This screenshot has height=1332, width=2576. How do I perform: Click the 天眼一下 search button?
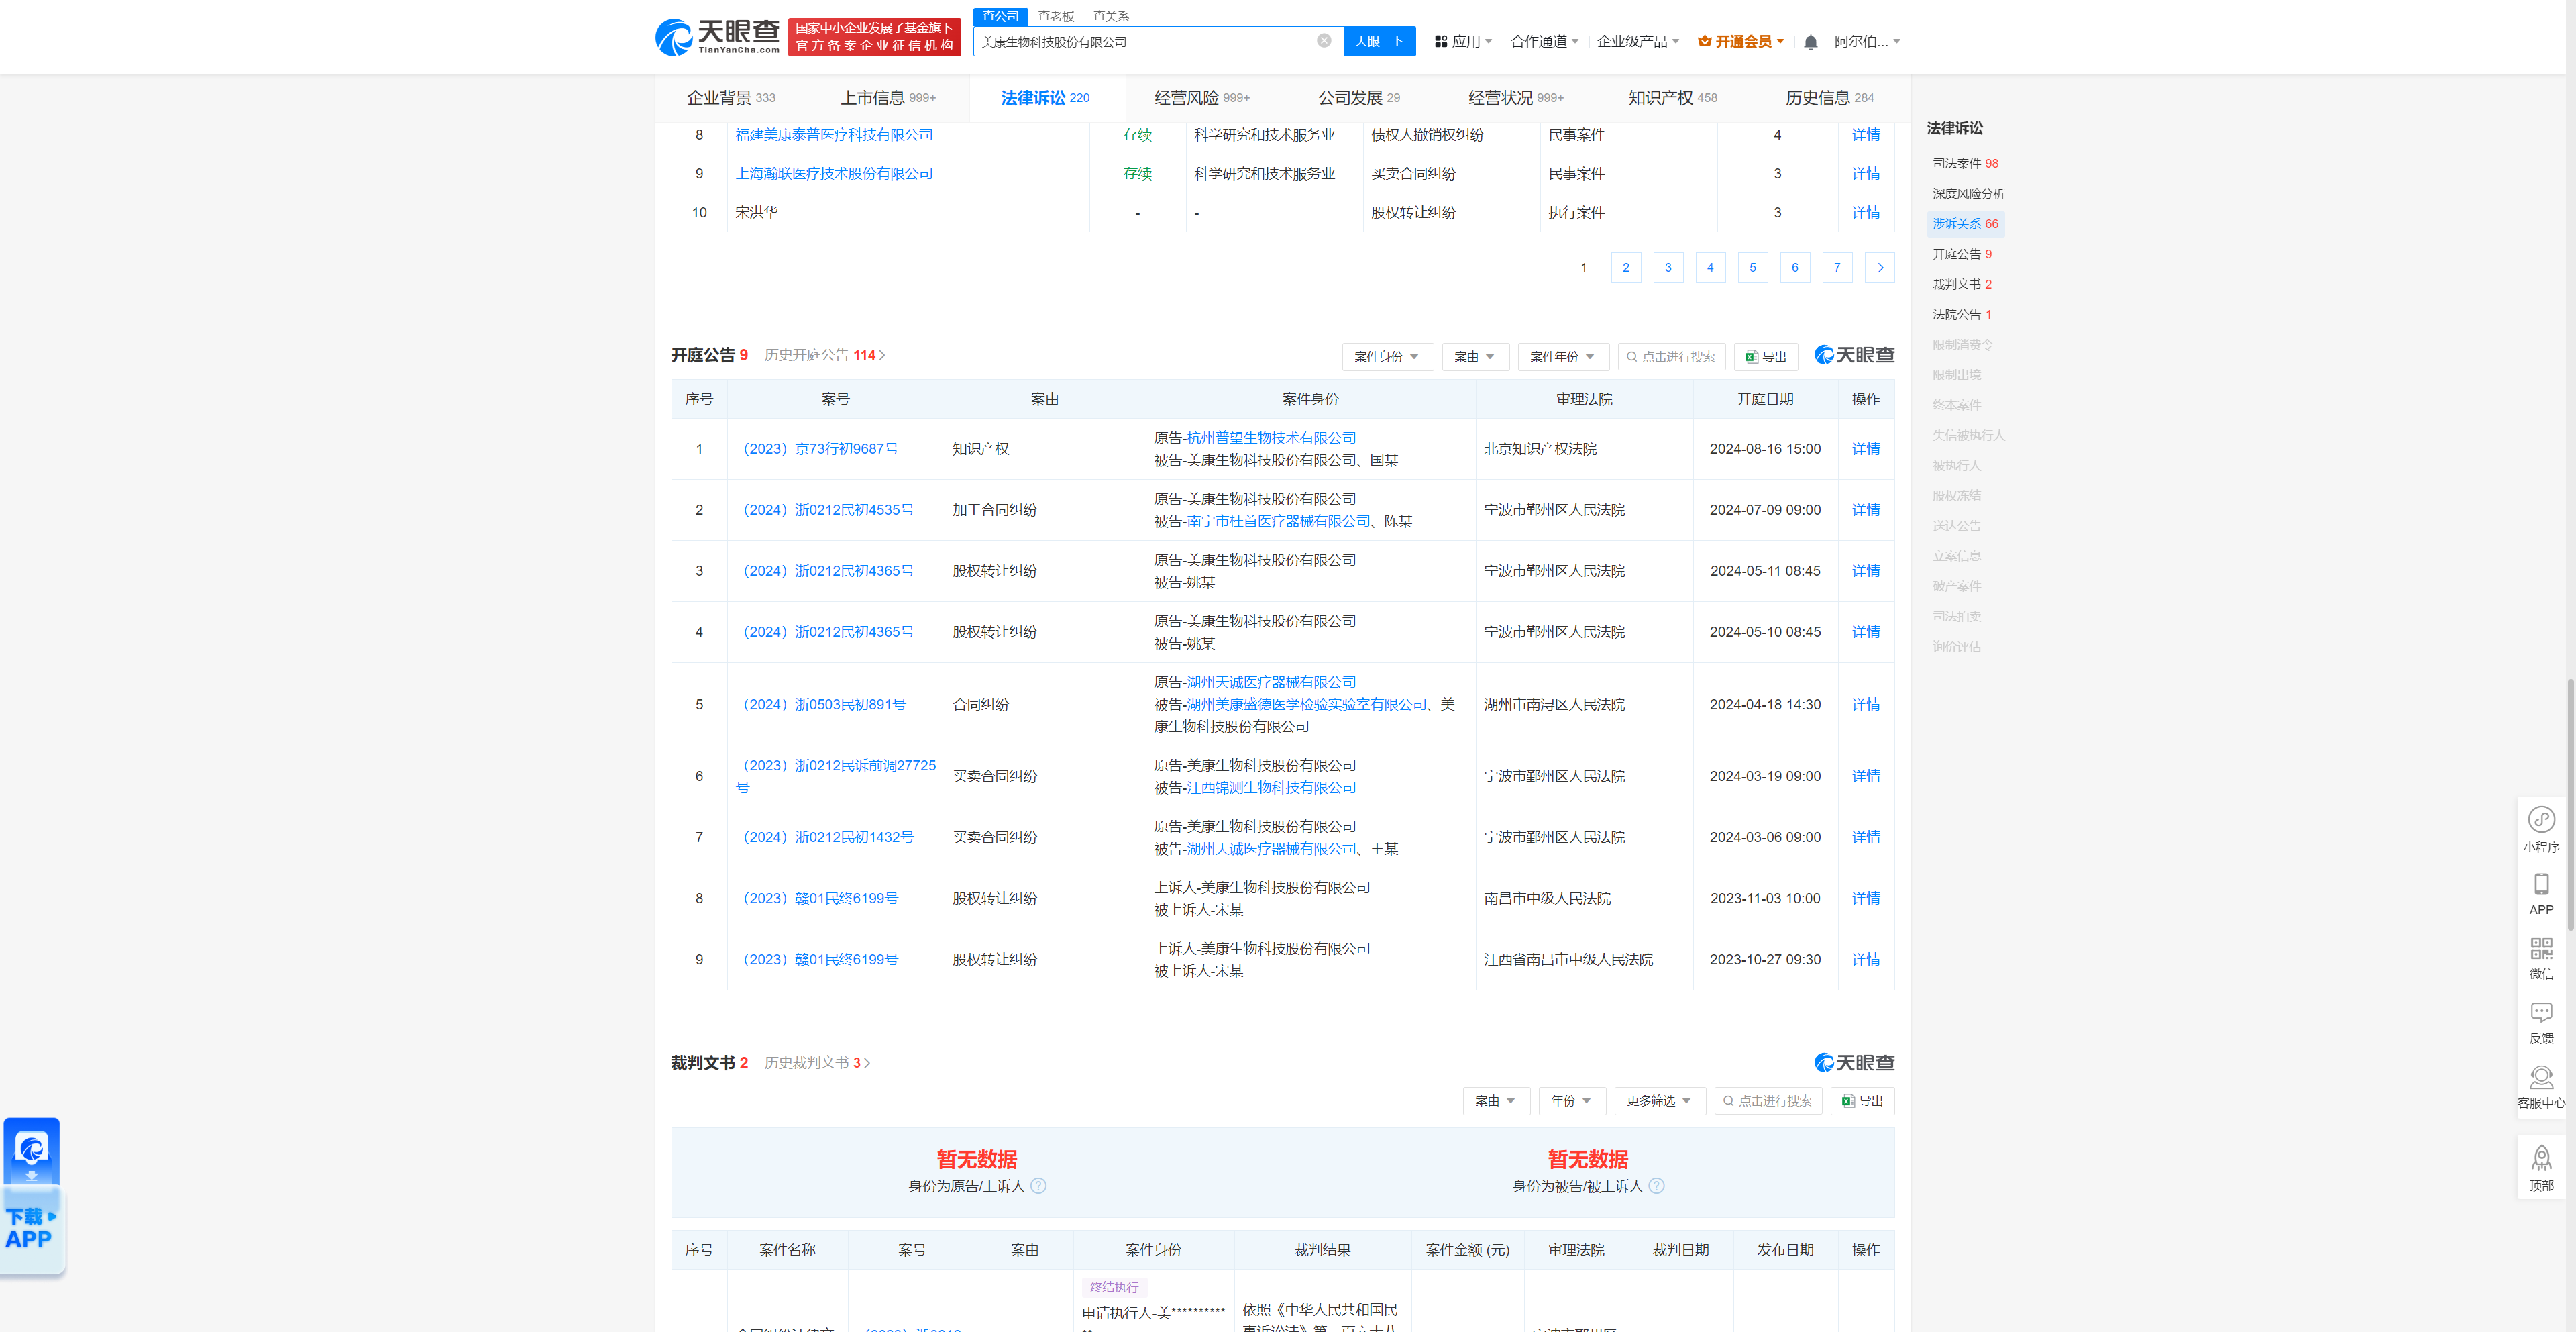[1379, 41]
